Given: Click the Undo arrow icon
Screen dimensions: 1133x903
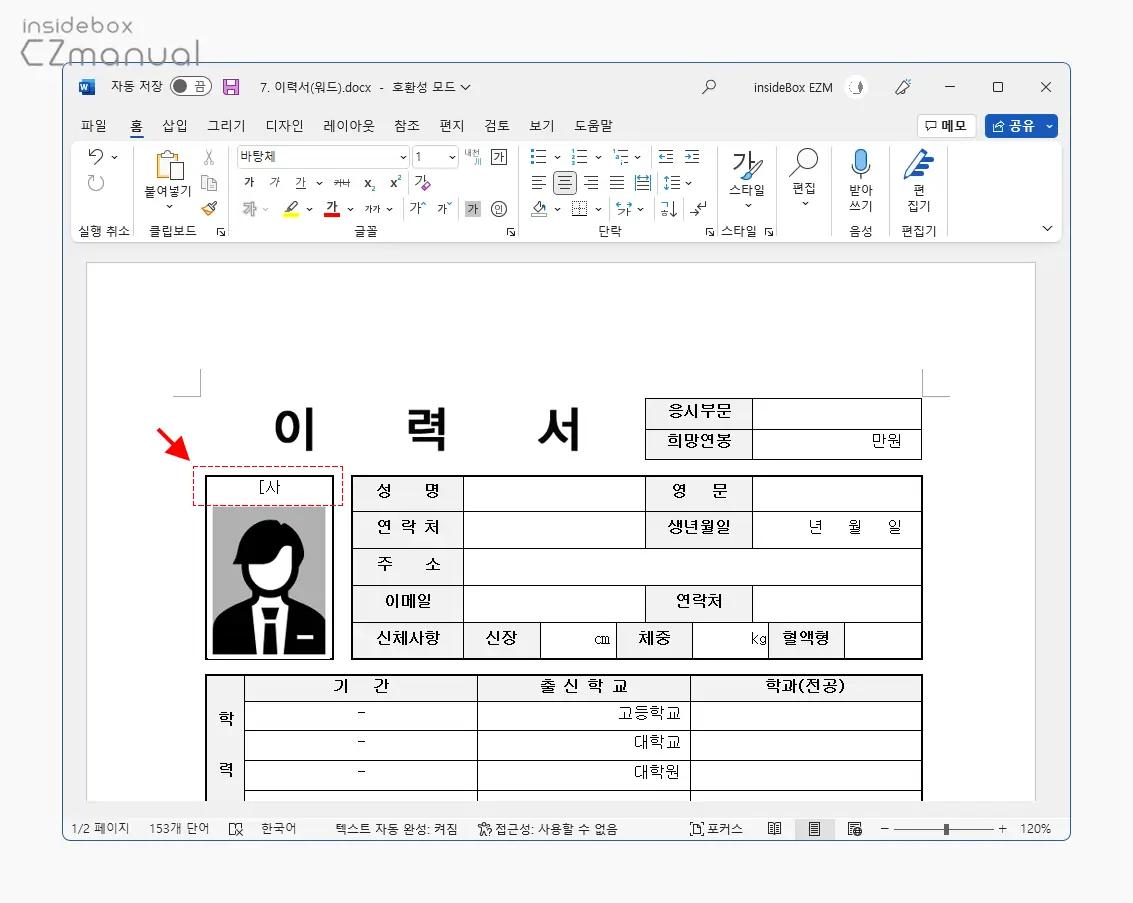Looking at the screenshot, I should 96,156.
